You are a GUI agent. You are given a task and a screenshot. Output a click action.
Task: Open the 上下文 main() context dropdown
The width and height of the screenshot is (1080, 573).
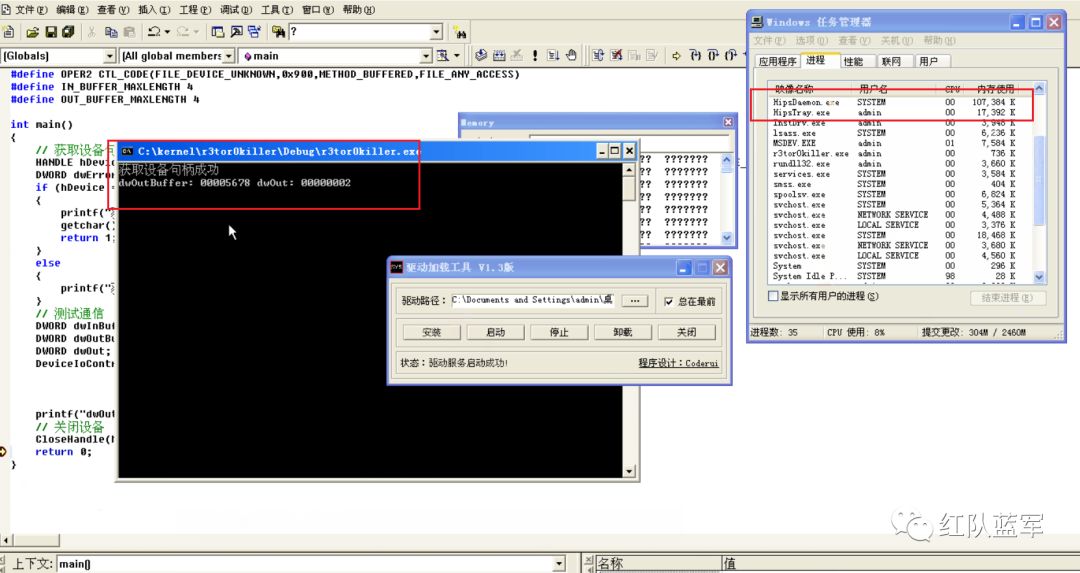click(559, 564)
